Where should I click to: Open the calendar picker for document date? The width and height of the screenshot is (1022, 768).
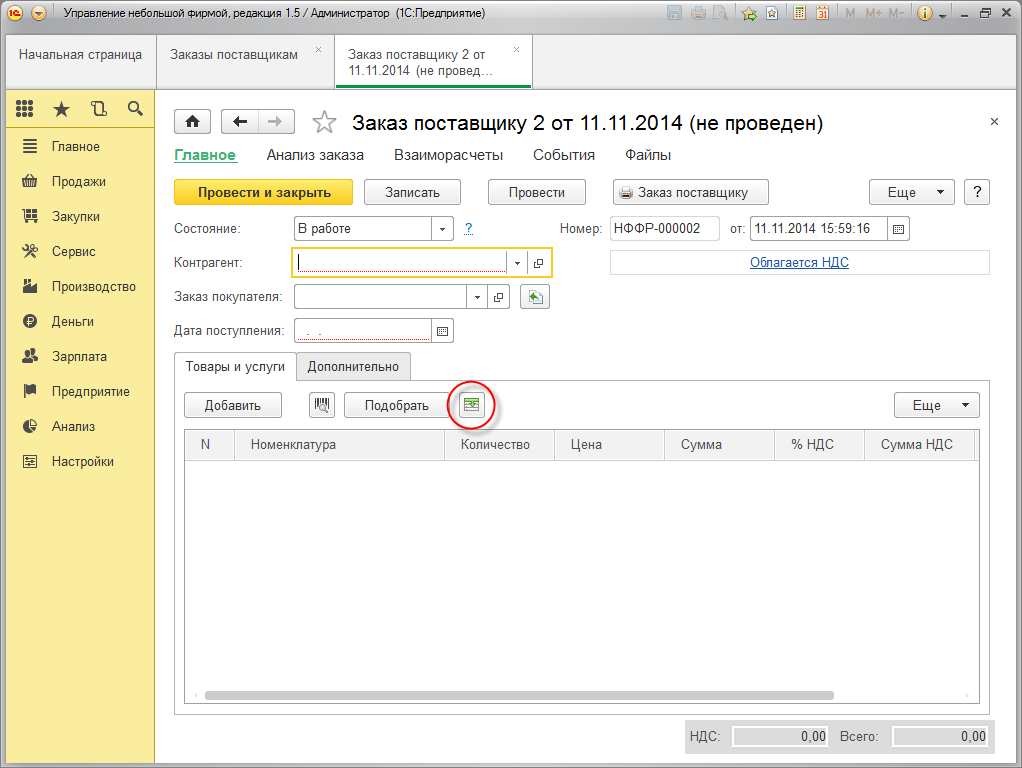[x=898, y=229]
